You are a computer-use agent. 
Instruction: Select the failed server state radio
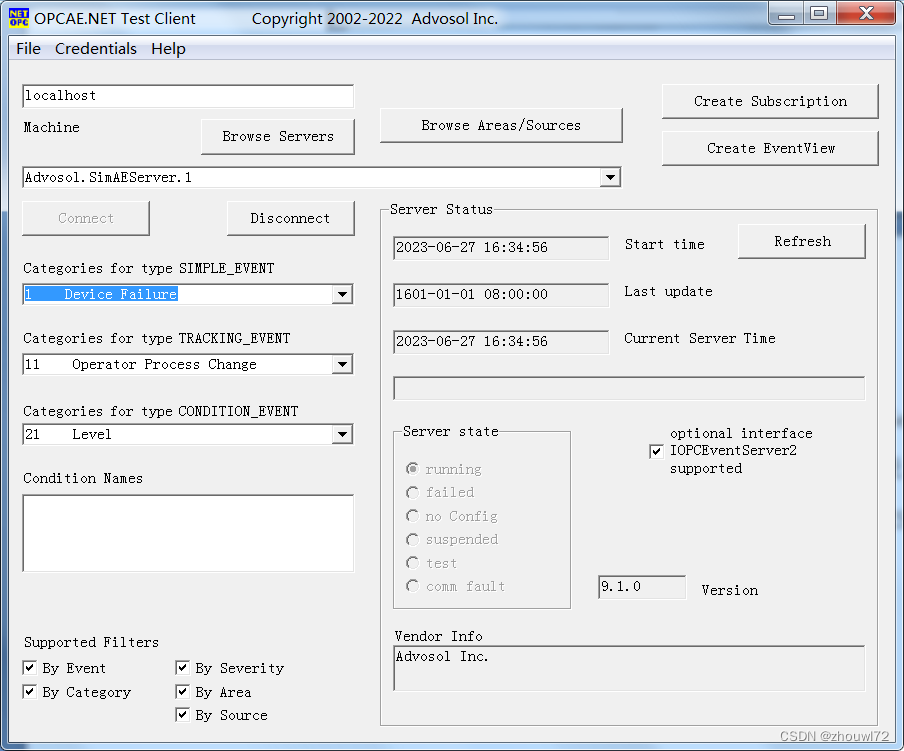[412, 493]
